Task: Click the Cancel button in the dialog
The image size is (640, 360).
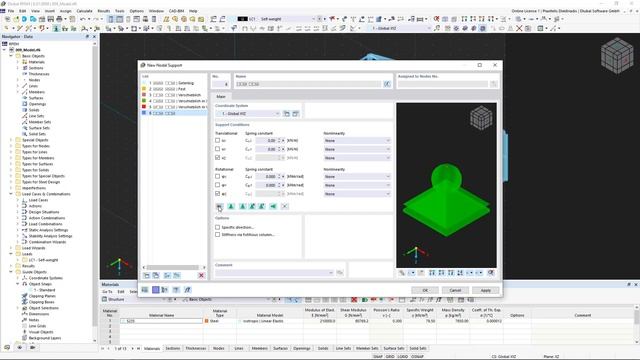Action: pos(455,290)
